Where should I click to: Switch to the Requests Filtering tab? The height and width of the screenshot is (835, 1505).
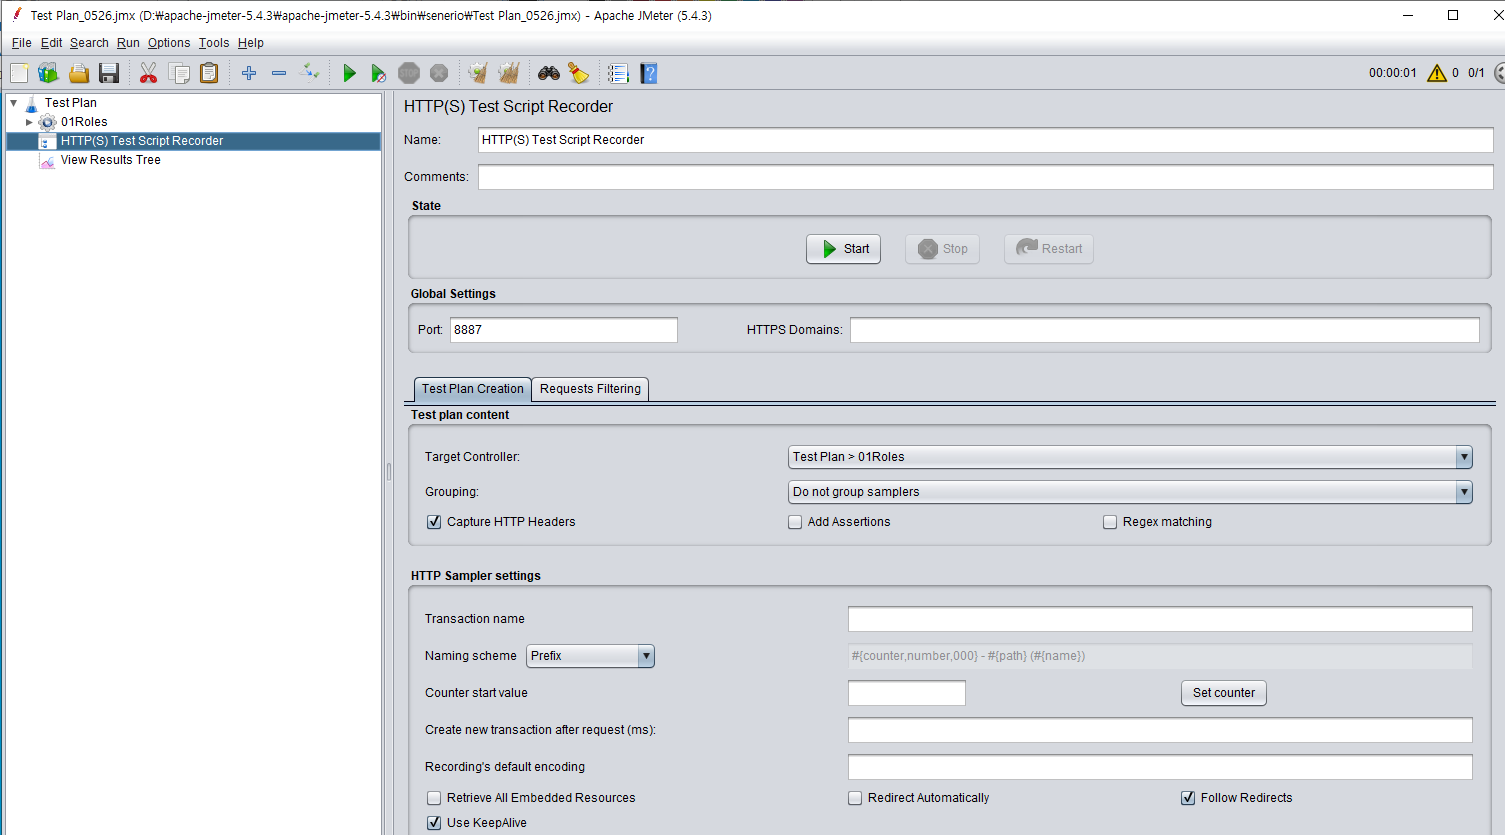point(590,389)
